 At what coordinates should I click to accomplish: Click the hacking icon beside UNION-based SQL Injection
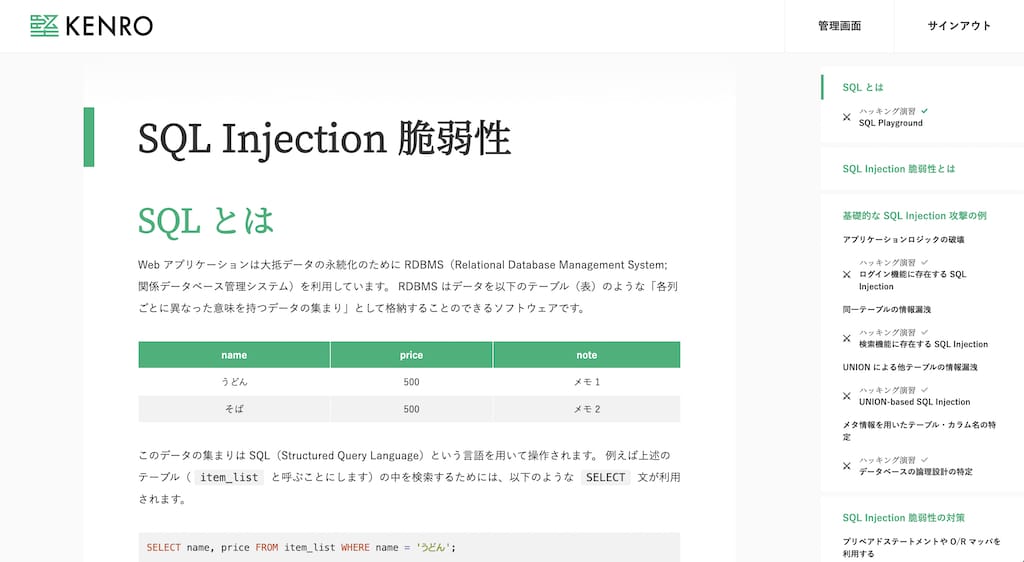(x=847, y=396)
